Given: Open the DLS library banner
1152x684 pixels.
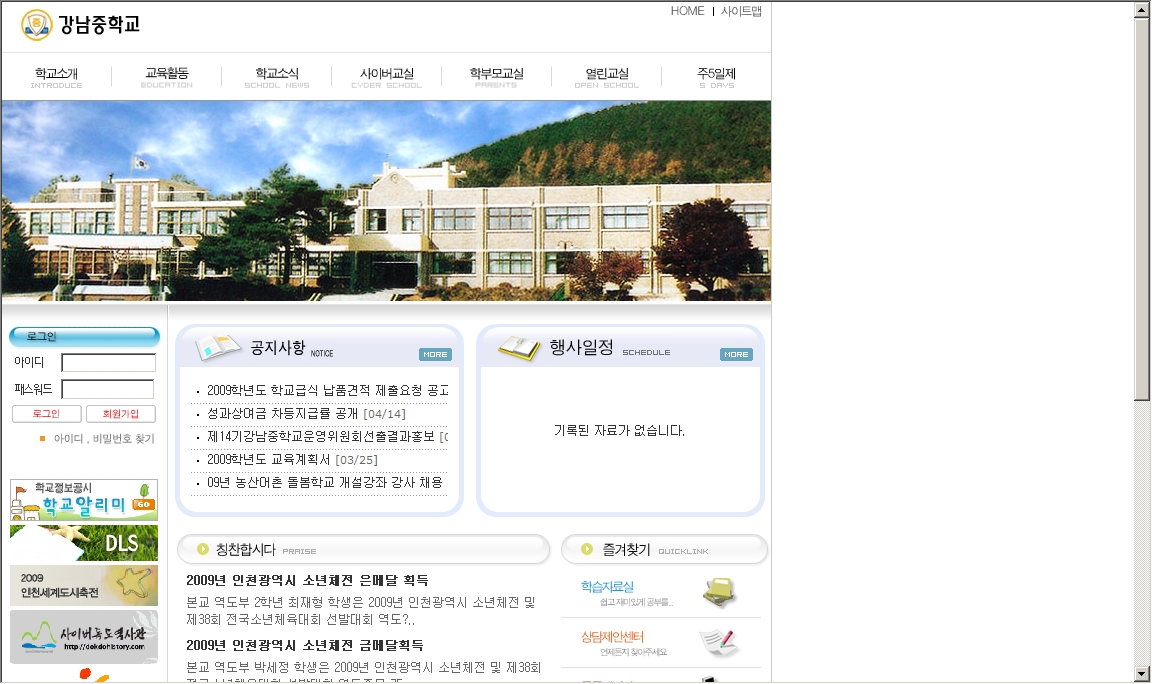Looking at the screenshot, I should pos(84,543).
